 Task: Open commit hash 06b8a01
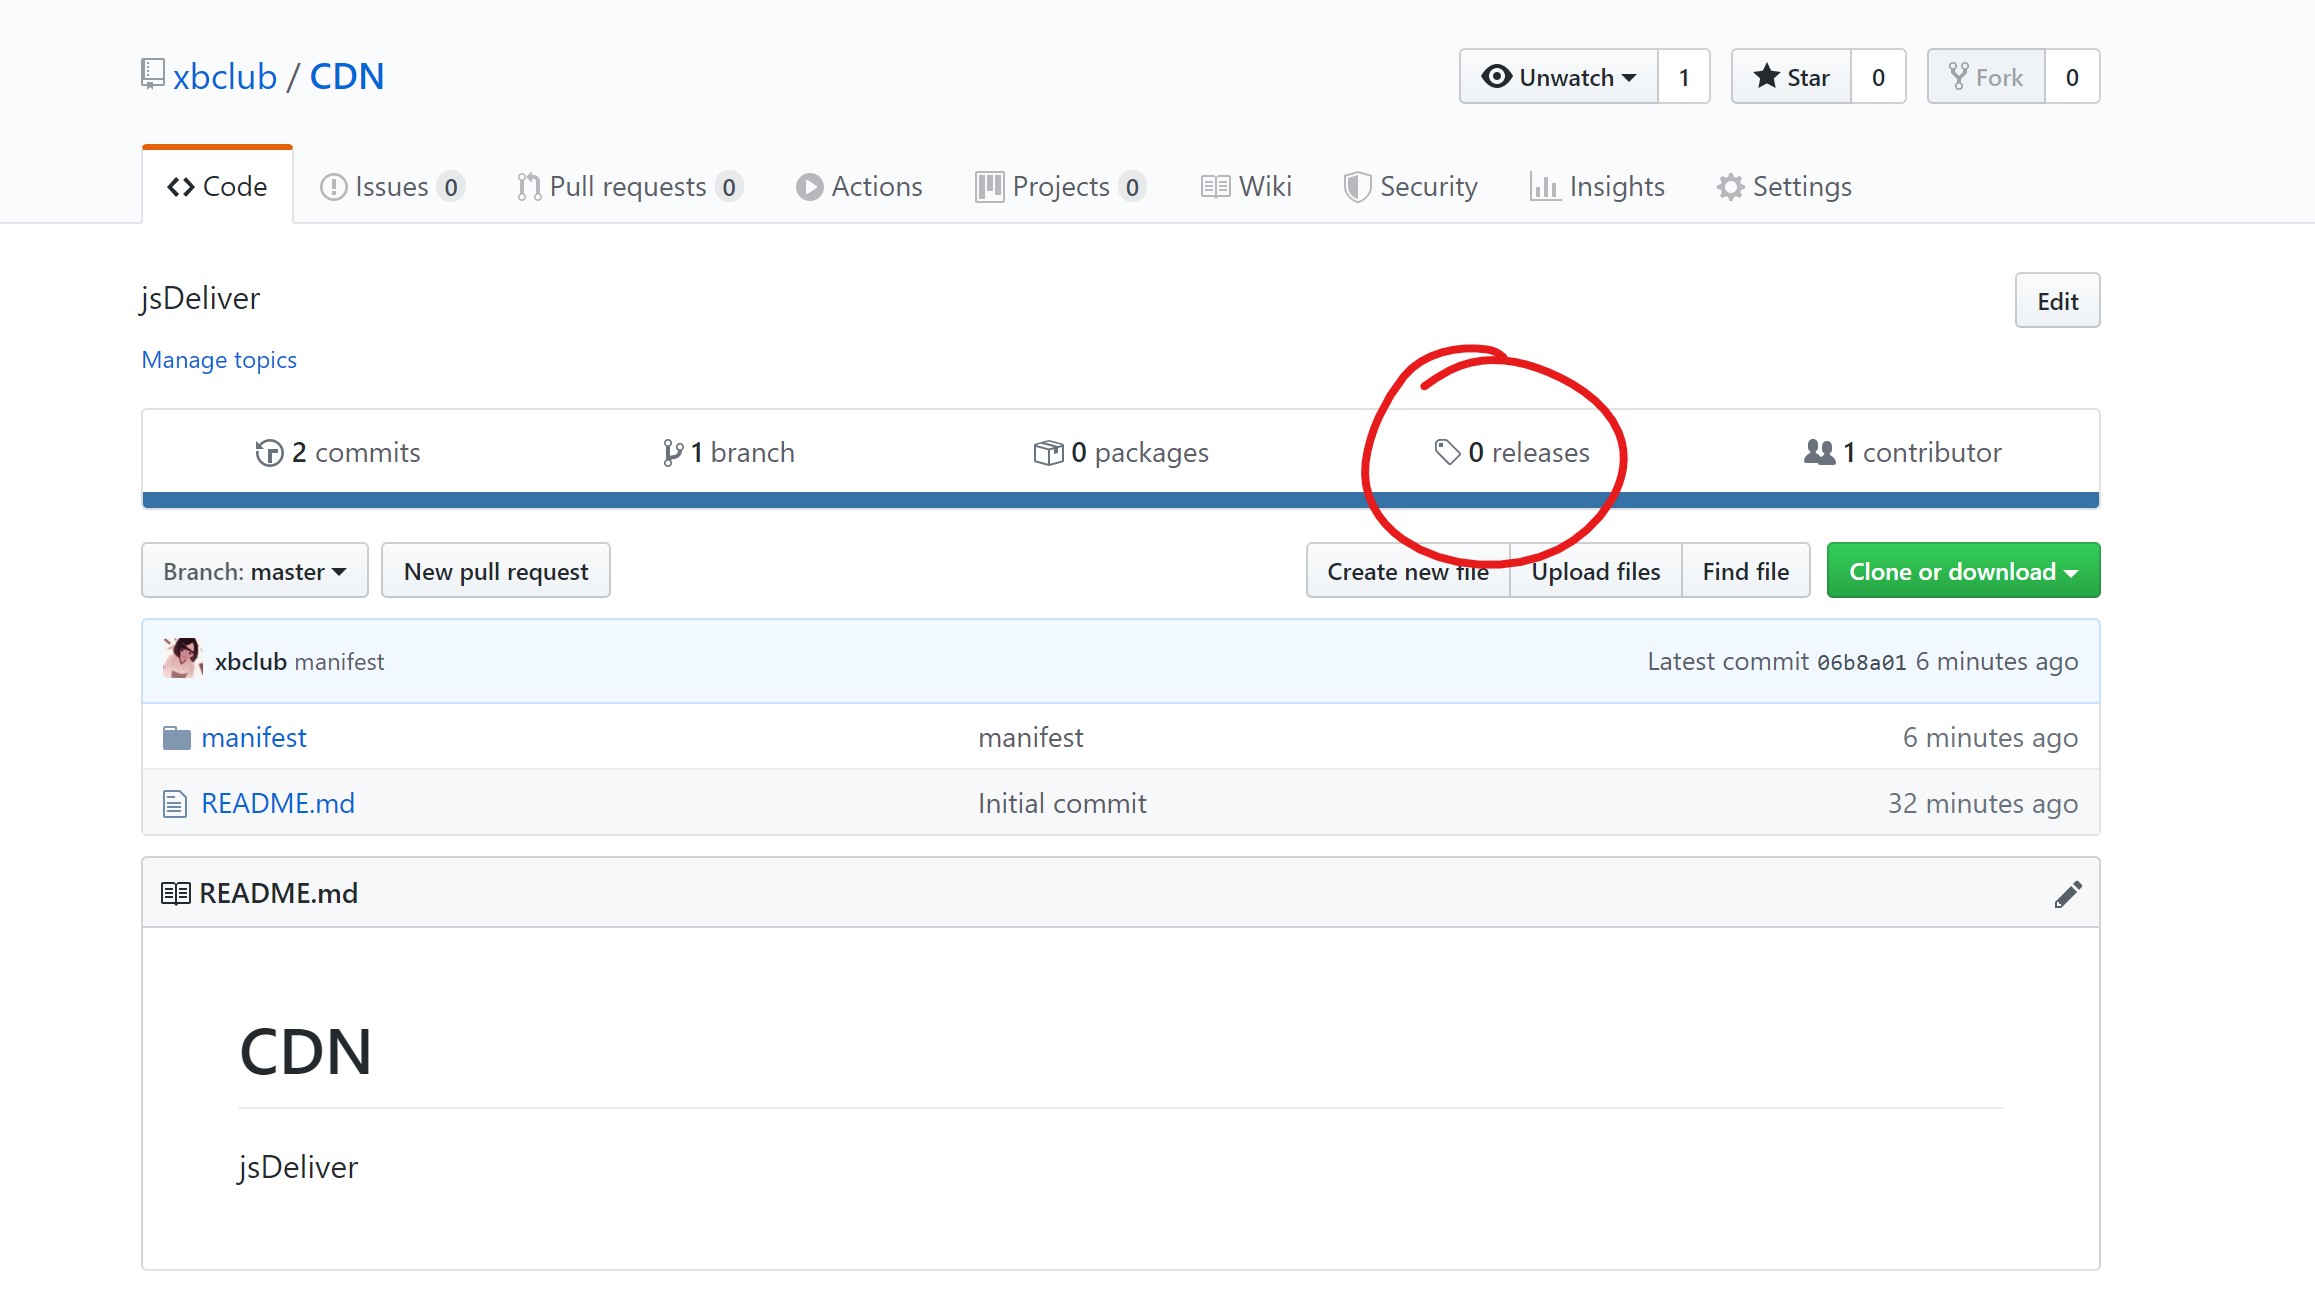point(1861,662)
